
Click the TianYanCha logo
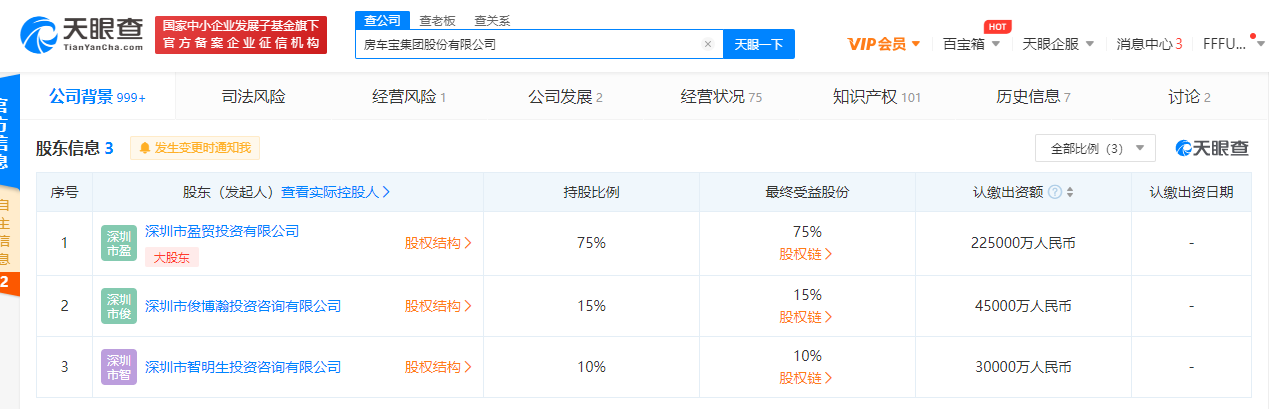tap(82, 36)
